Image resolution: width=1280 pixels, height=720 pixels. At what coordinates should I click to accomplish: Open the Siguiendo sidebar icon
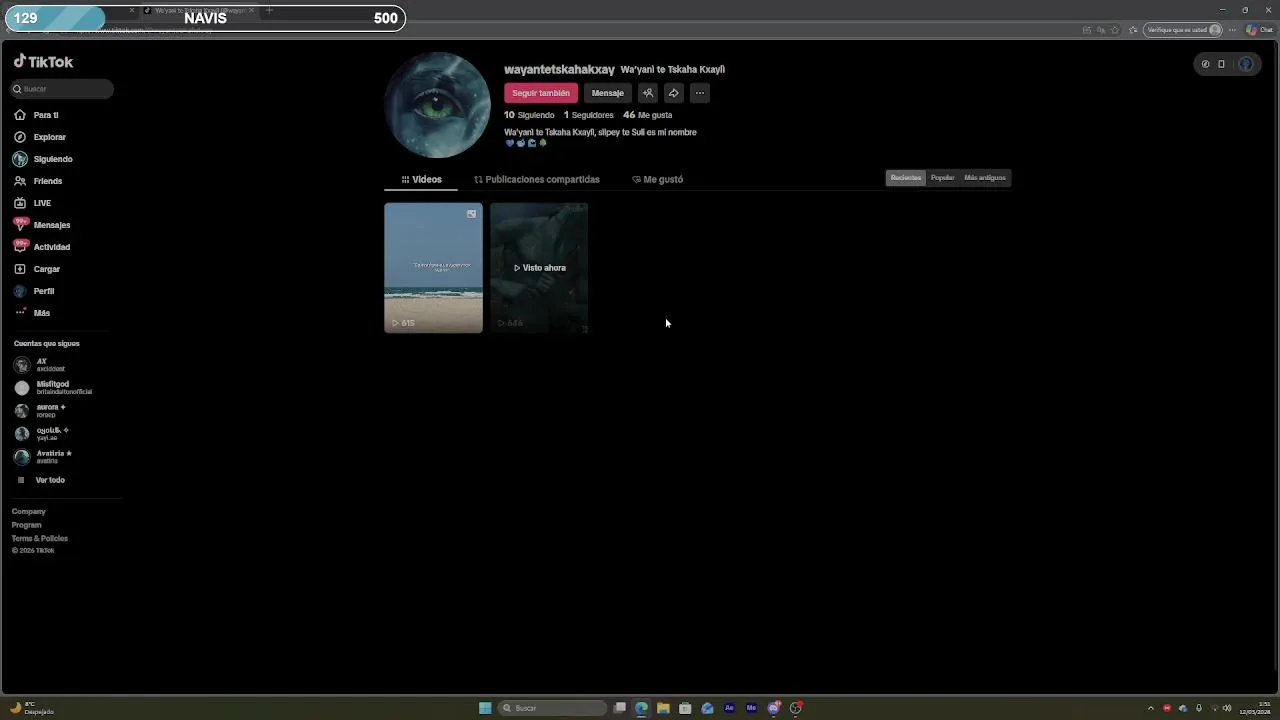(20, 159)
